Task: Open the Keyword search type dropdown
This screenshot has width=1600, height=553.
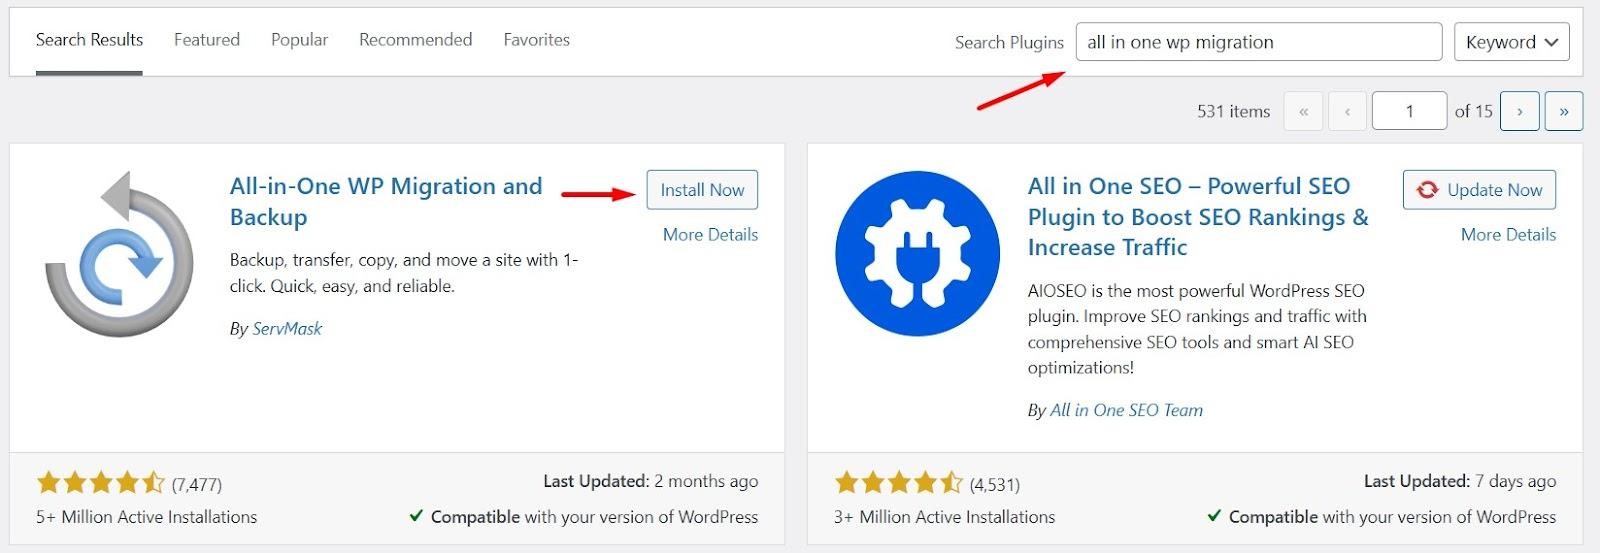Action: [x=1511, y=42]
